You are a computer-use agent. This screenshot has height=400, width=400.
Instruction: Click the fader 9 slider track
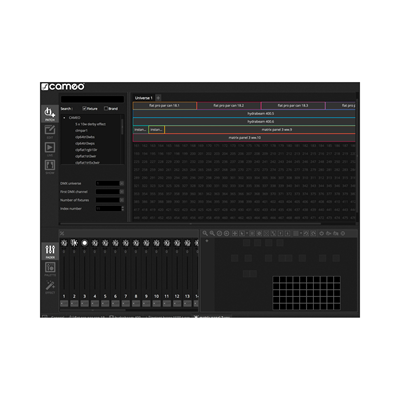(146, 273)
